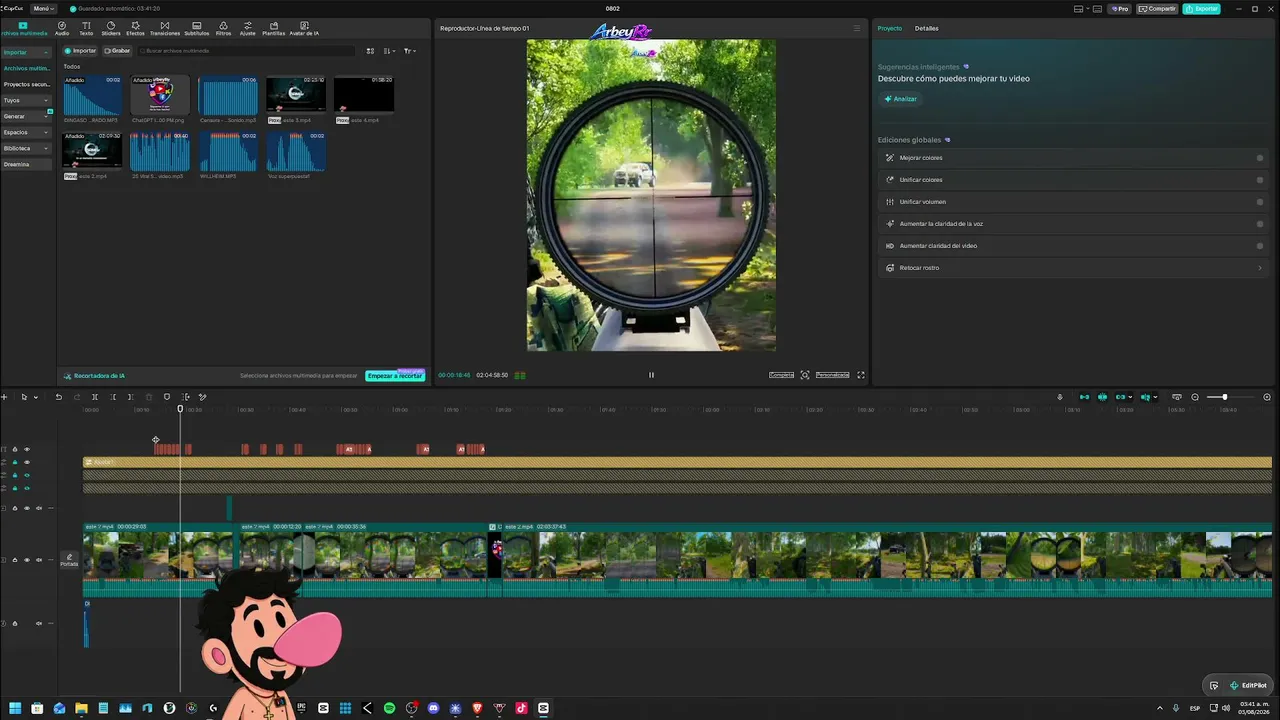
Task: Click the Exportar button
Action: pyautogui.click(x=1201, y=9)
